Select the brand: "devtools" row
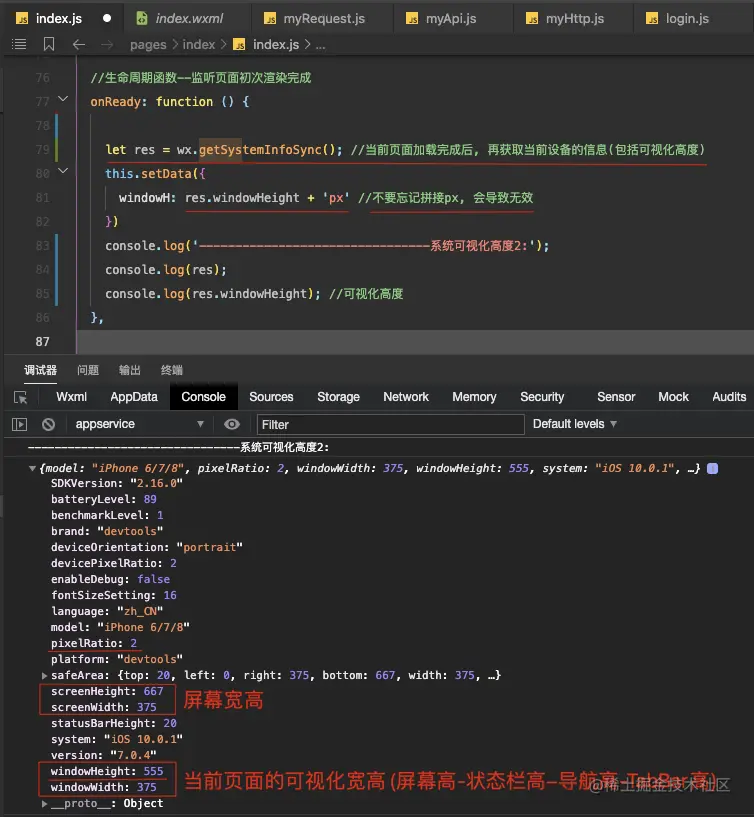Image resolution: width=754 pixels, height=817 pixels. (107, 531)
